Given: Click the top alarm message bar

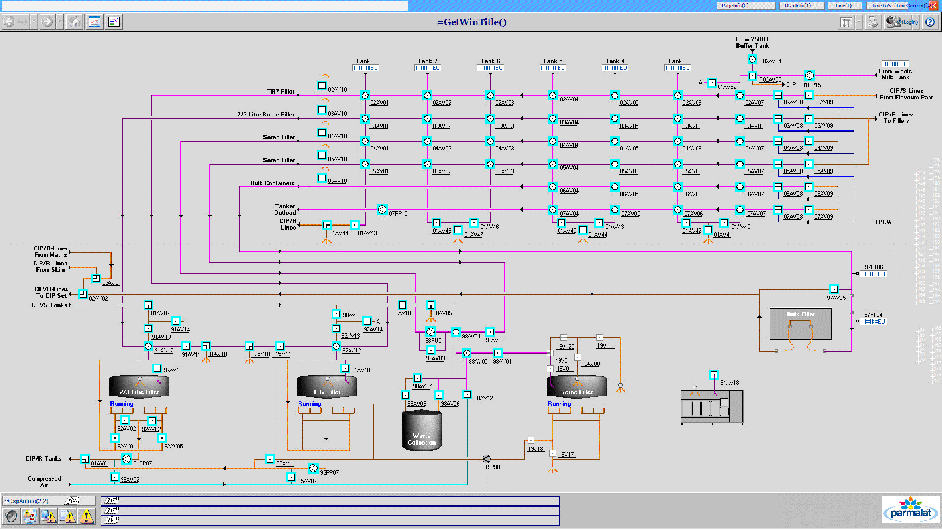Looking at the screenshot, I should point(328,499).
